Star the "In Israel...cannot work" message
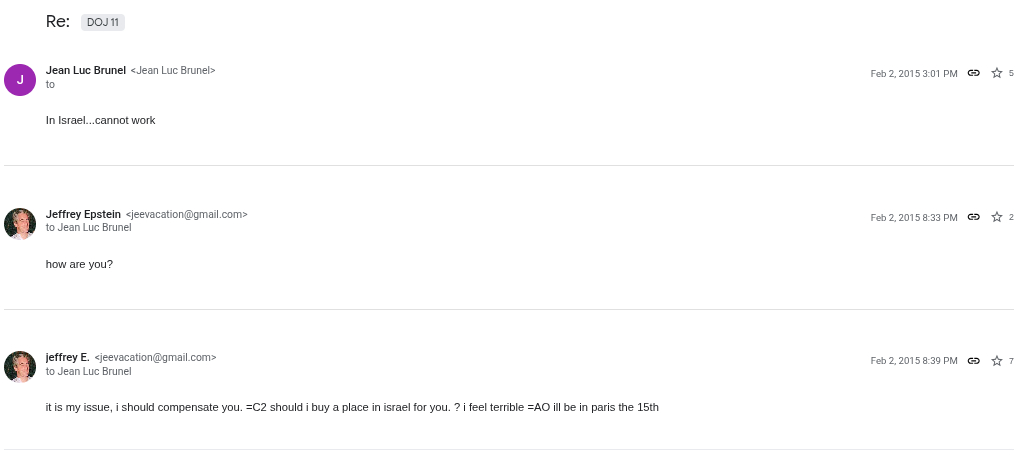 [x=996, y=73]
